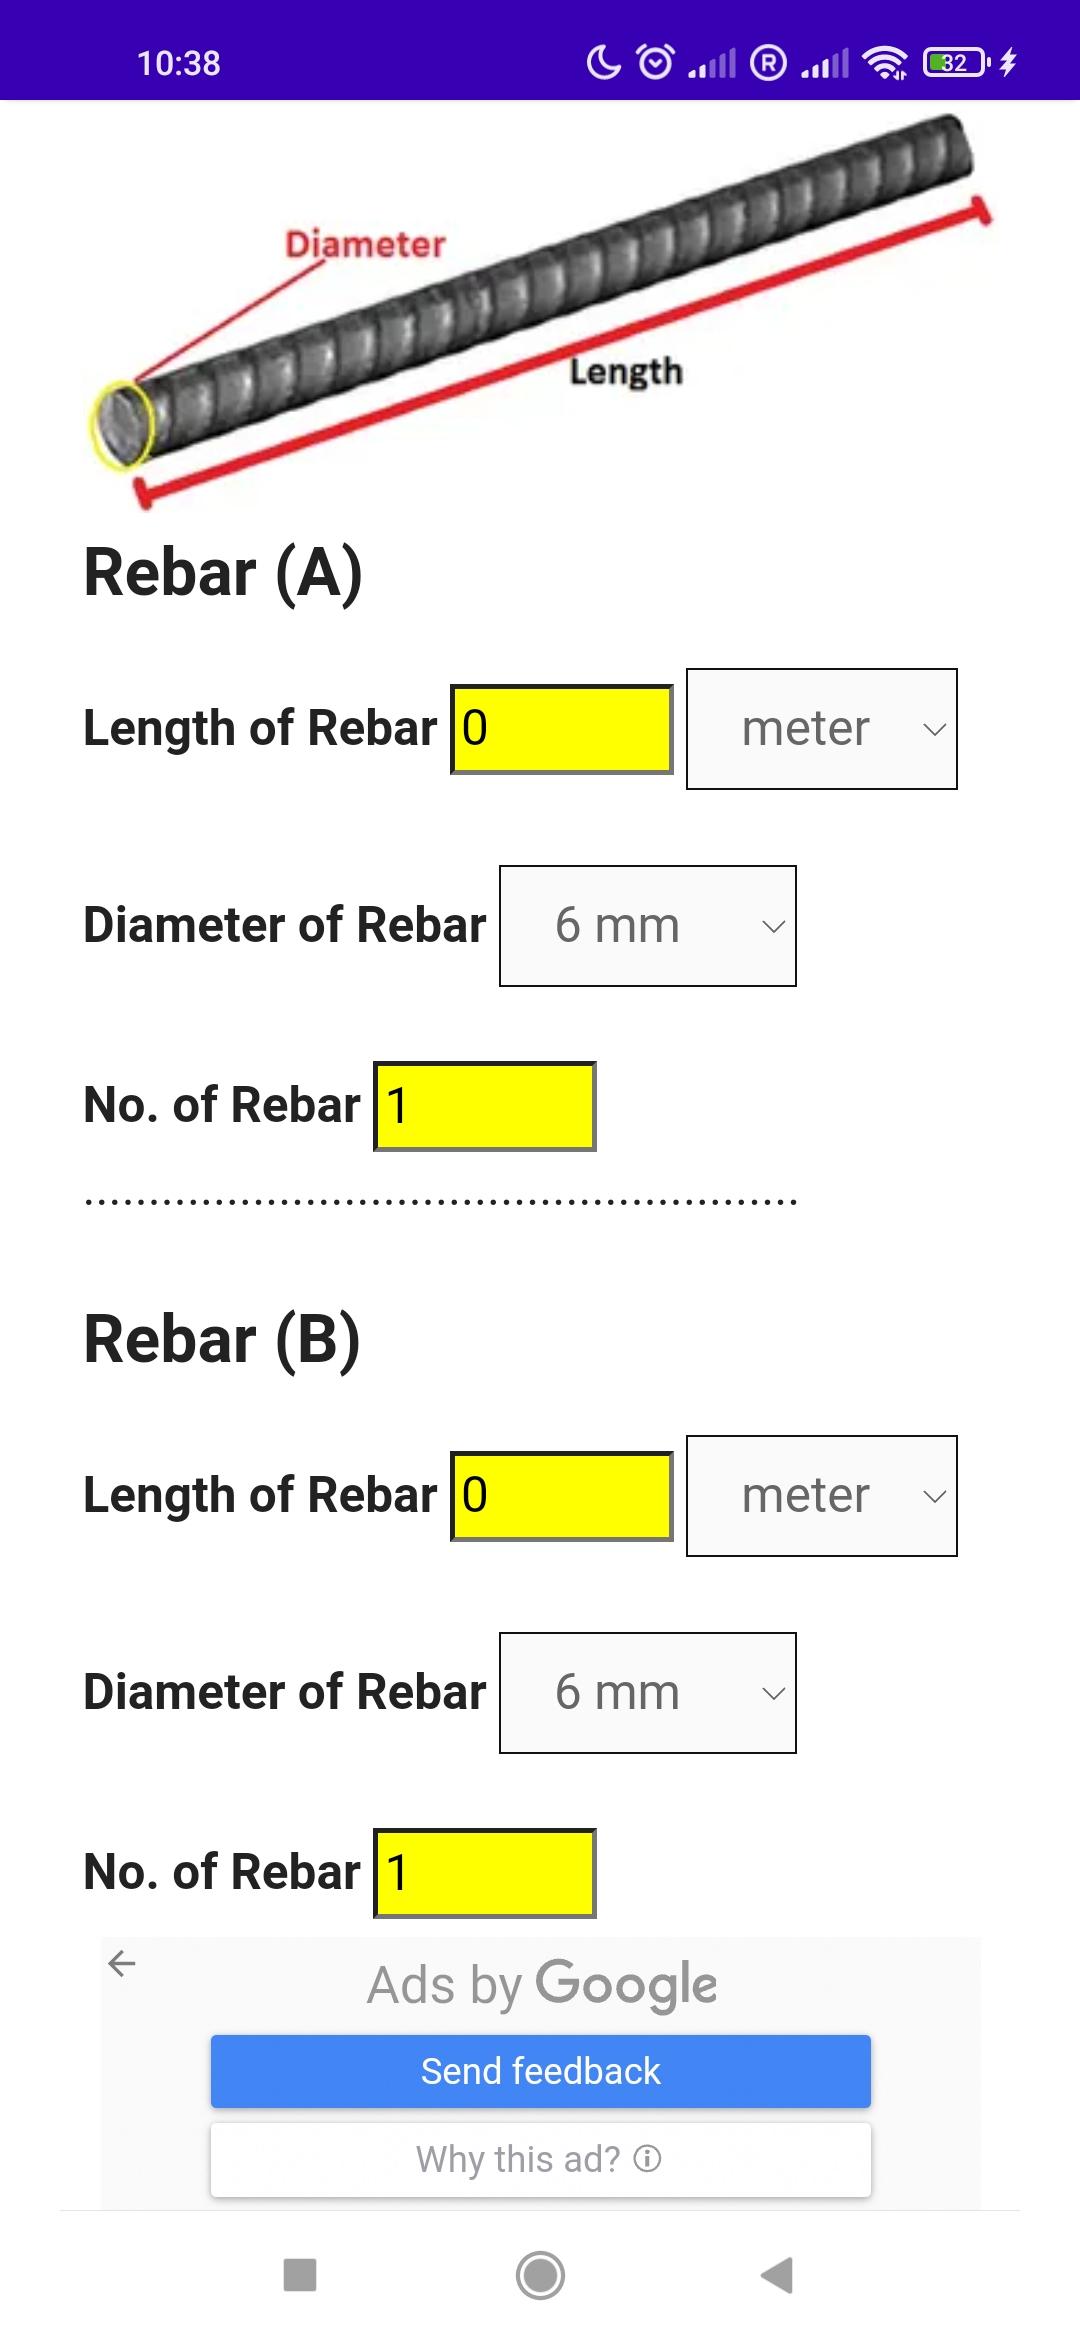Tap the Android back triangle button
This screenshot has width=1080, height=2340.
coord(778,2275)
